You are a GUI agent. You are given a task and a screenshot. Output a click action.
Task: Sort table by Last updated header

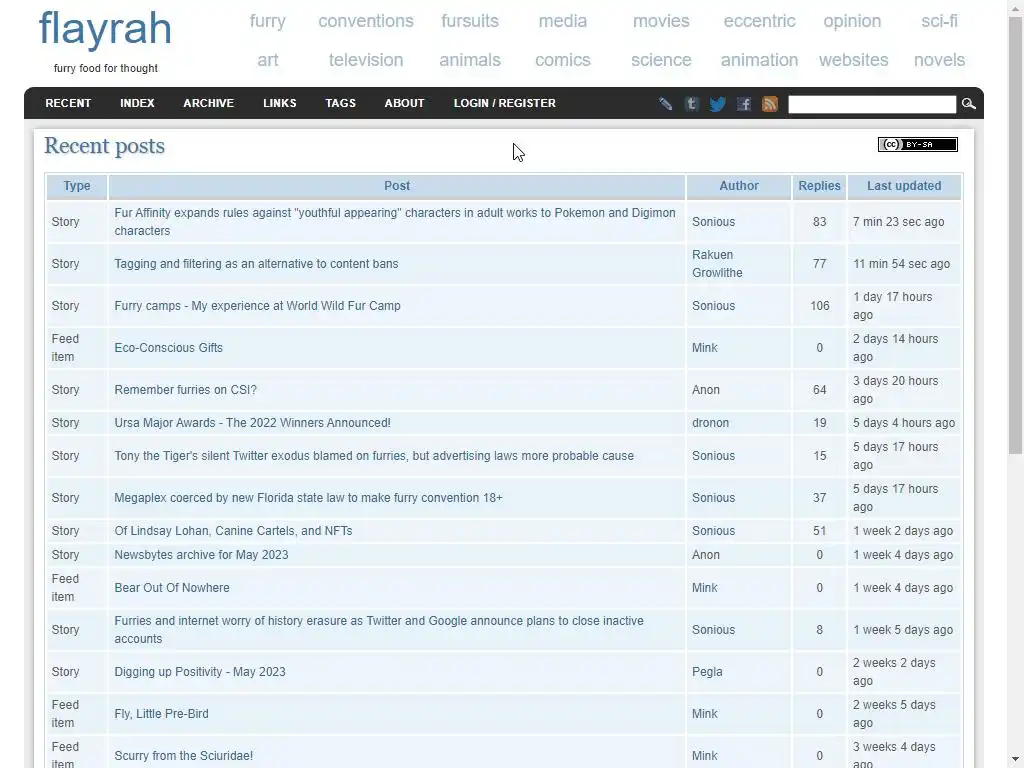coord(904,186)
